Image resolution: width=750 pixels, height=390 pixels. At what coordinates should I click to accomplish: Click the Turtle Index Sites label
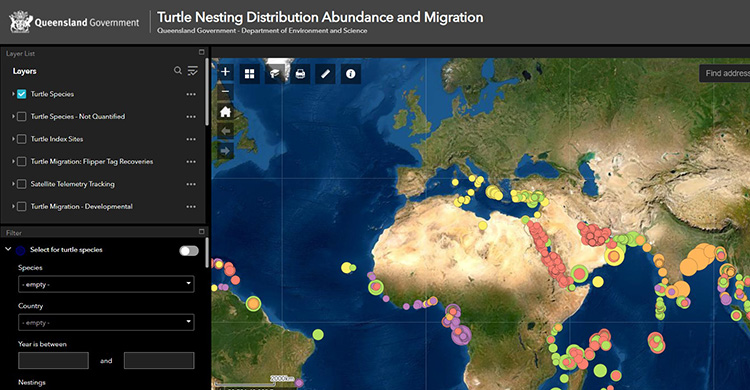pyautogui.click(x=57, y=139)
